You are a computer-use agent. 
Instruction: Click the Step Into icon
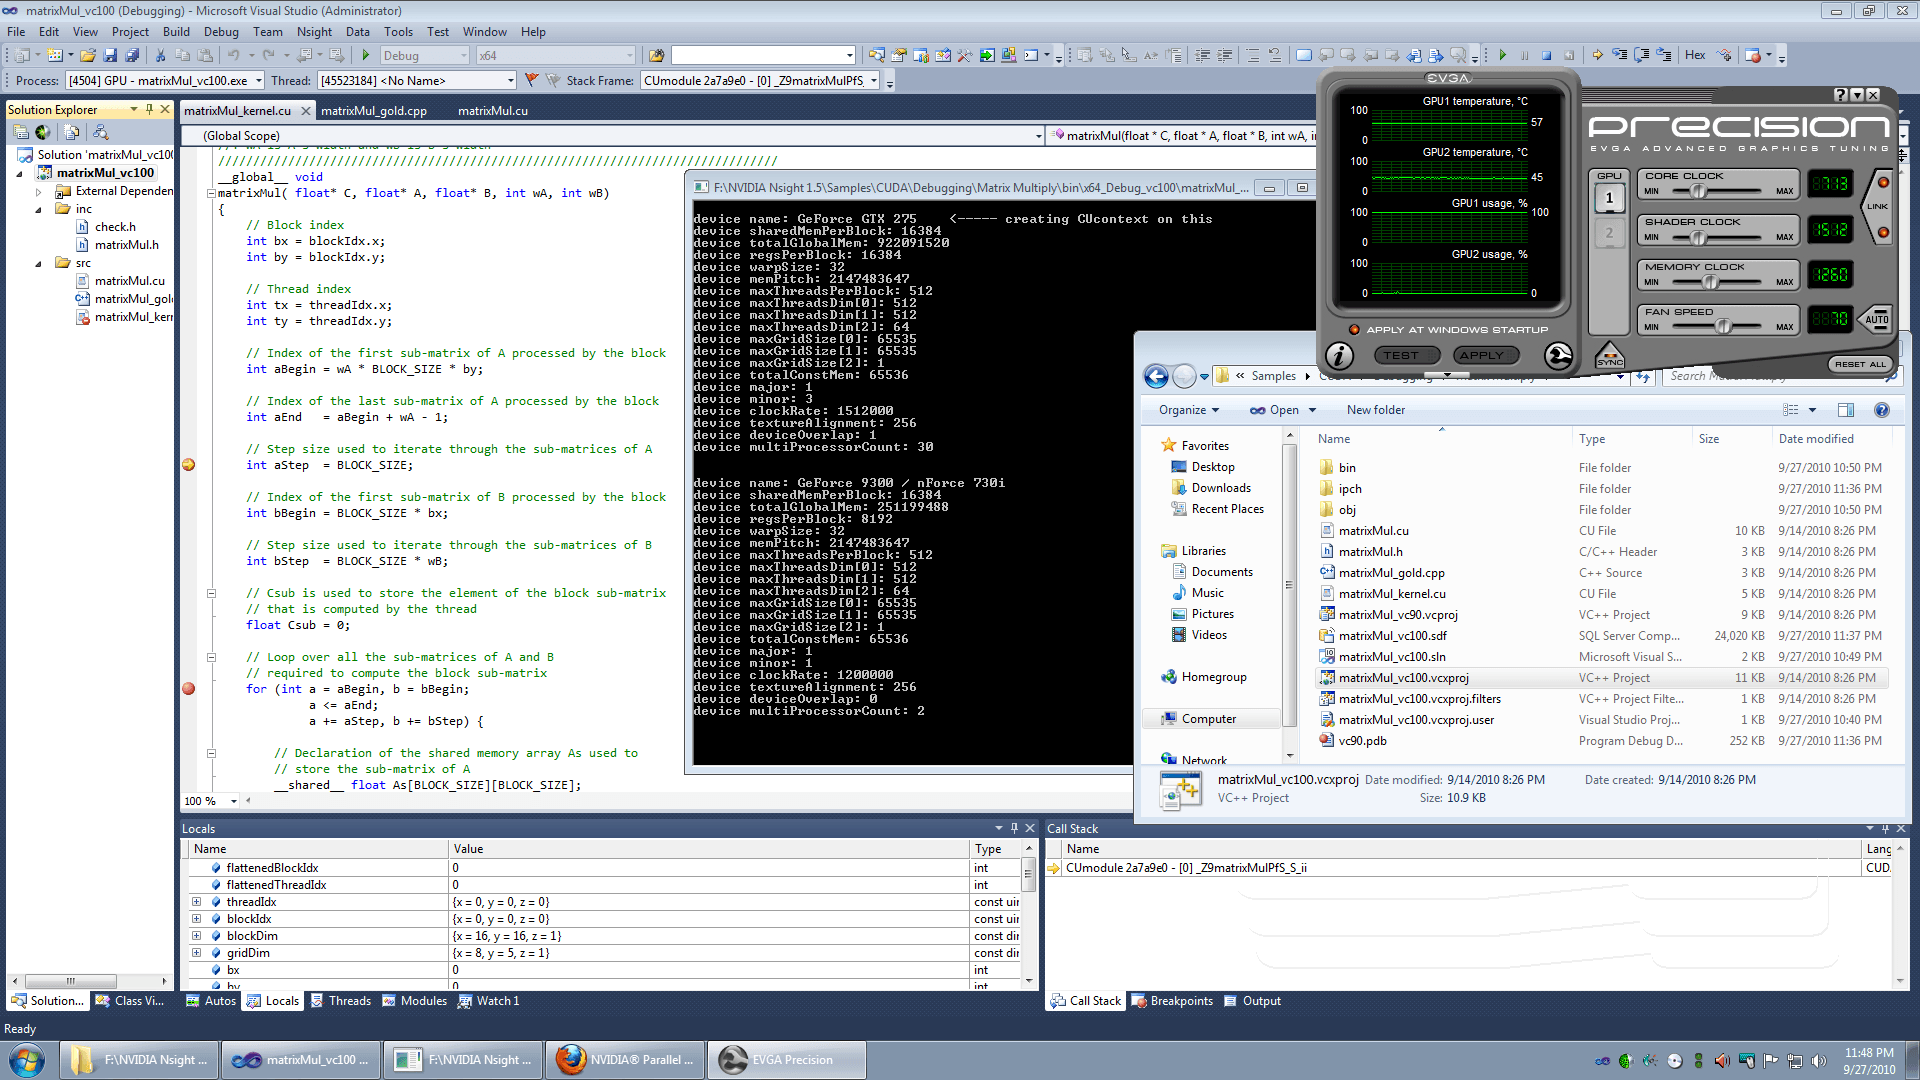point(1618,55)
